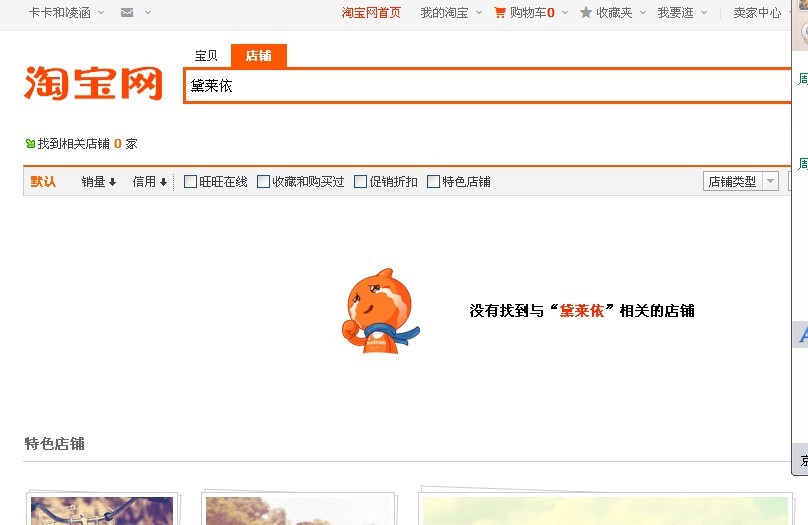This screenshot has width=808, height=525.
Task: Open the wide third featured shop thumbnail
Action: [605, 507]
